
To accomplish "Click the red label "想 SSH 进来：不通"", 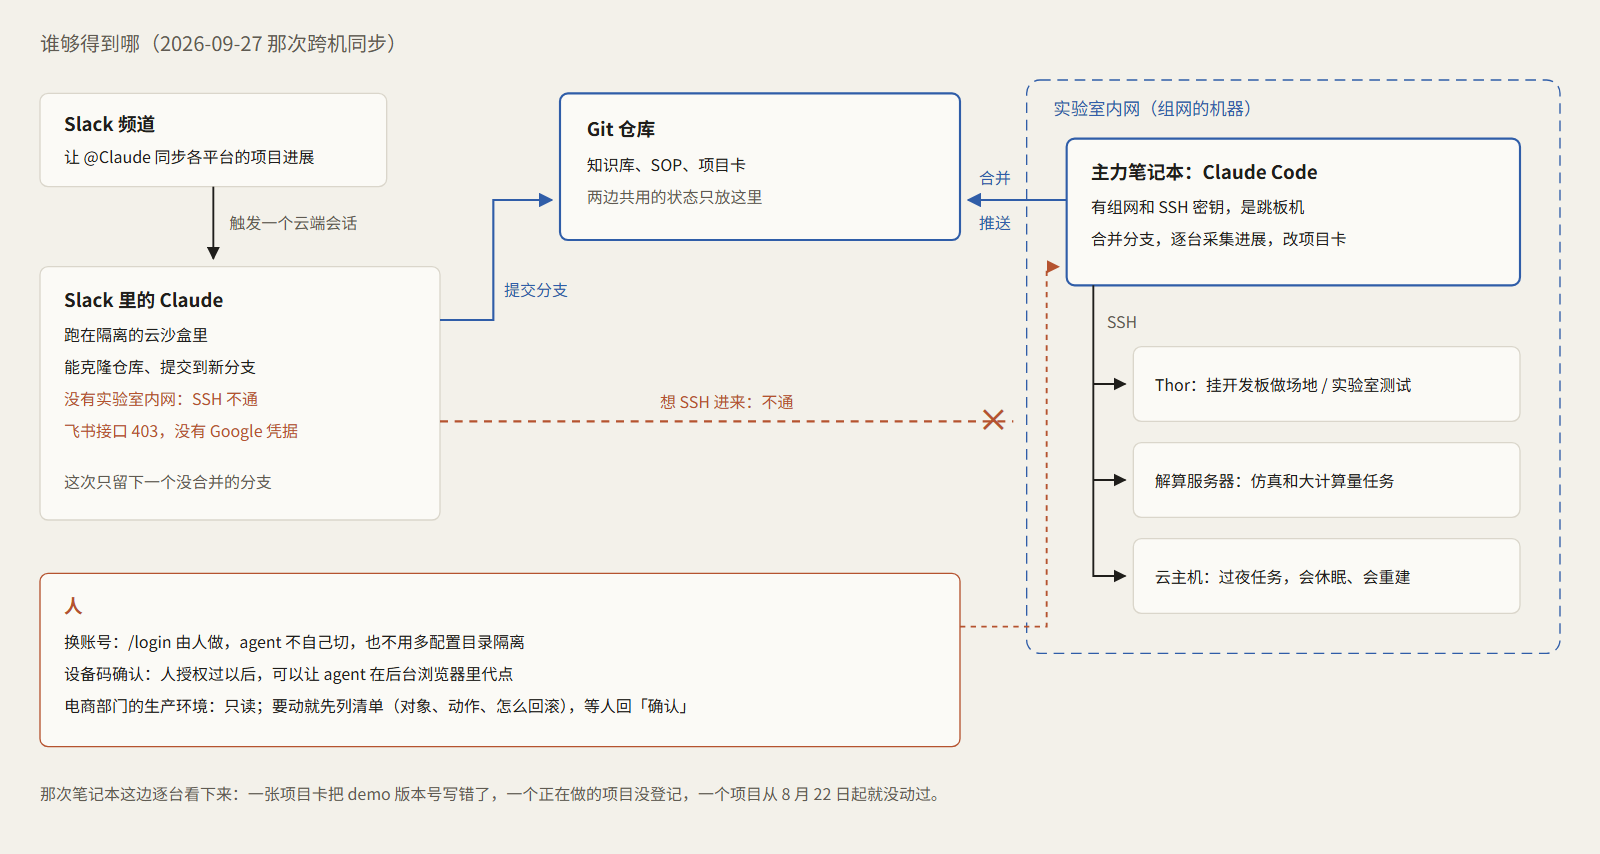I will pyautogui.click(x=727, y=402).
